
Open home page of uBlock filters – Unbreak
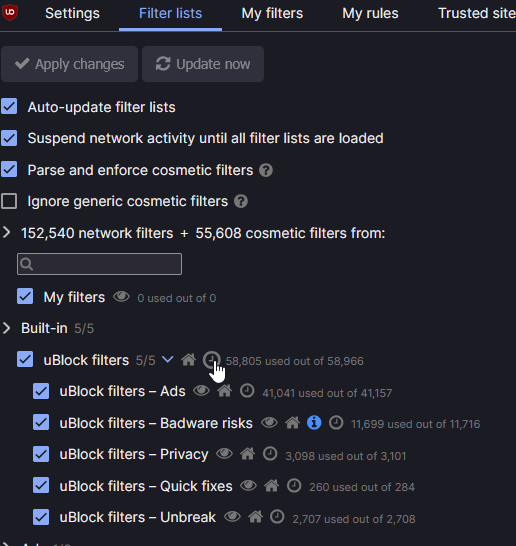pyautogui.click(x=256, y=517)
